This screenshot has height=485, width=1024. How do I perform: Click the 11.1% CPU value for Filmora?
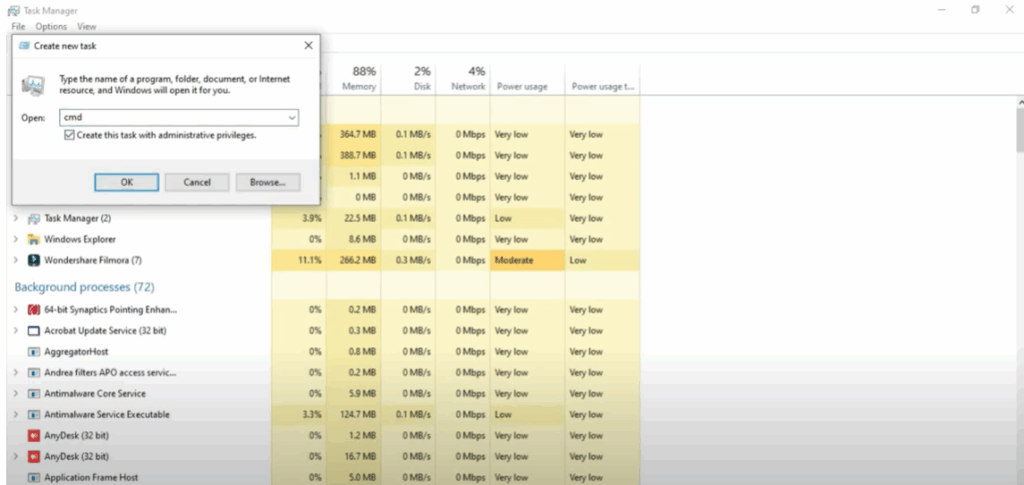pyautogui.click(x=310, y=260)
